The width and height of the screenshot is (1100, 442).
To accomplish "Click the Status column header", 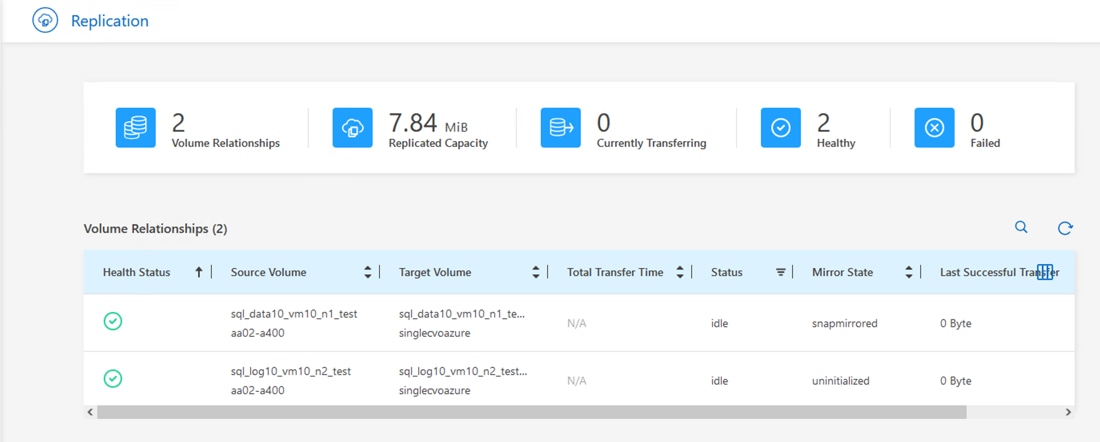I will 727,272.
